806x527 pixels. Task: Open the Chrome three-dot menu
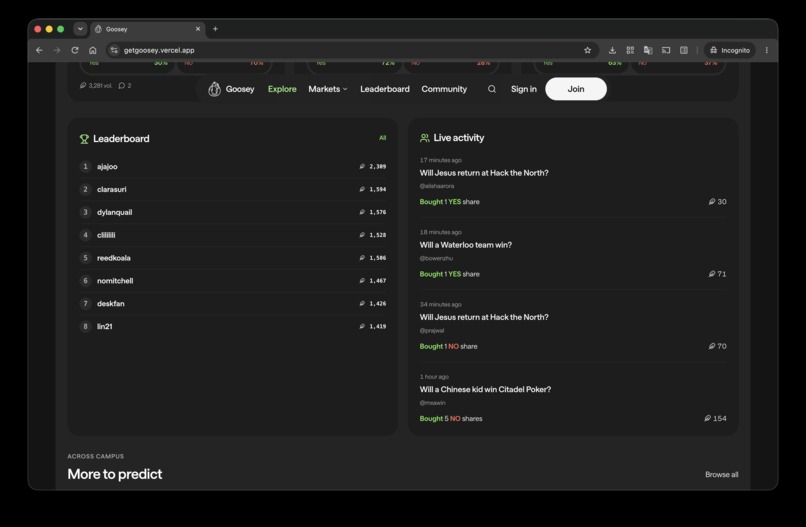[x=766, y=50]
